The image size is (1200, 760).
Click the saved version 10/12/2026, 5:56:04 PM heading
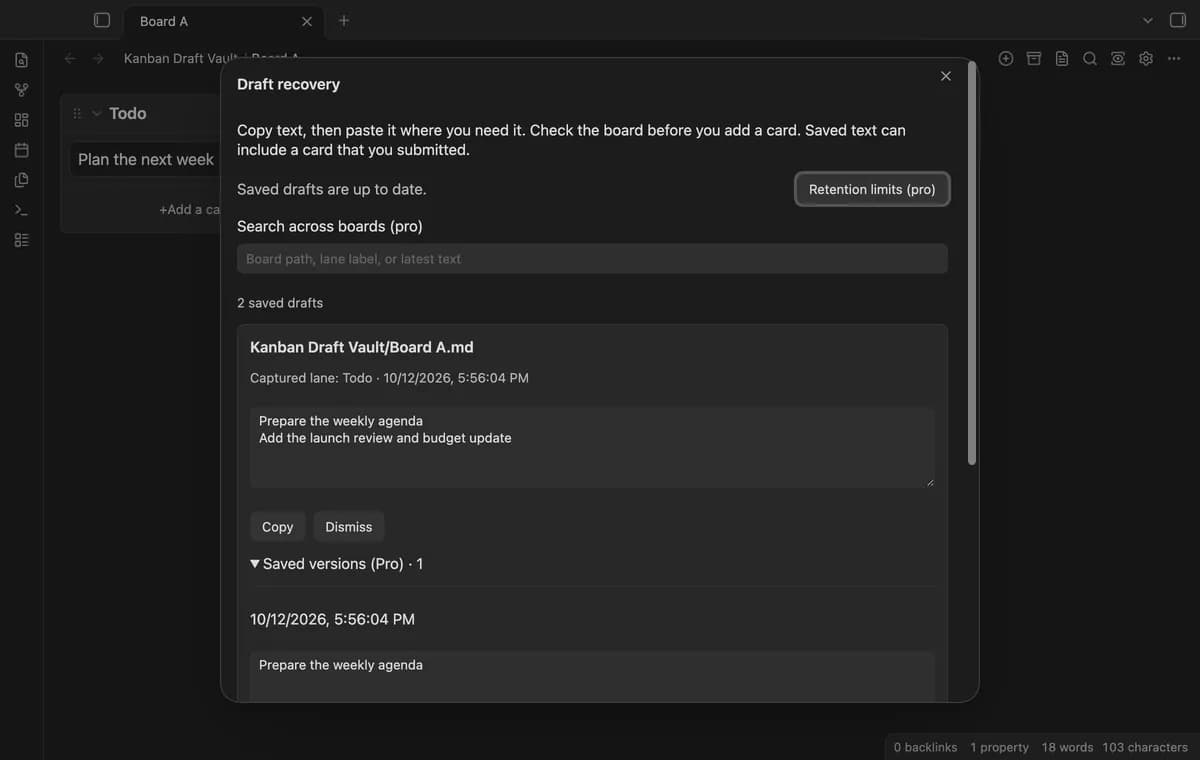332,619
